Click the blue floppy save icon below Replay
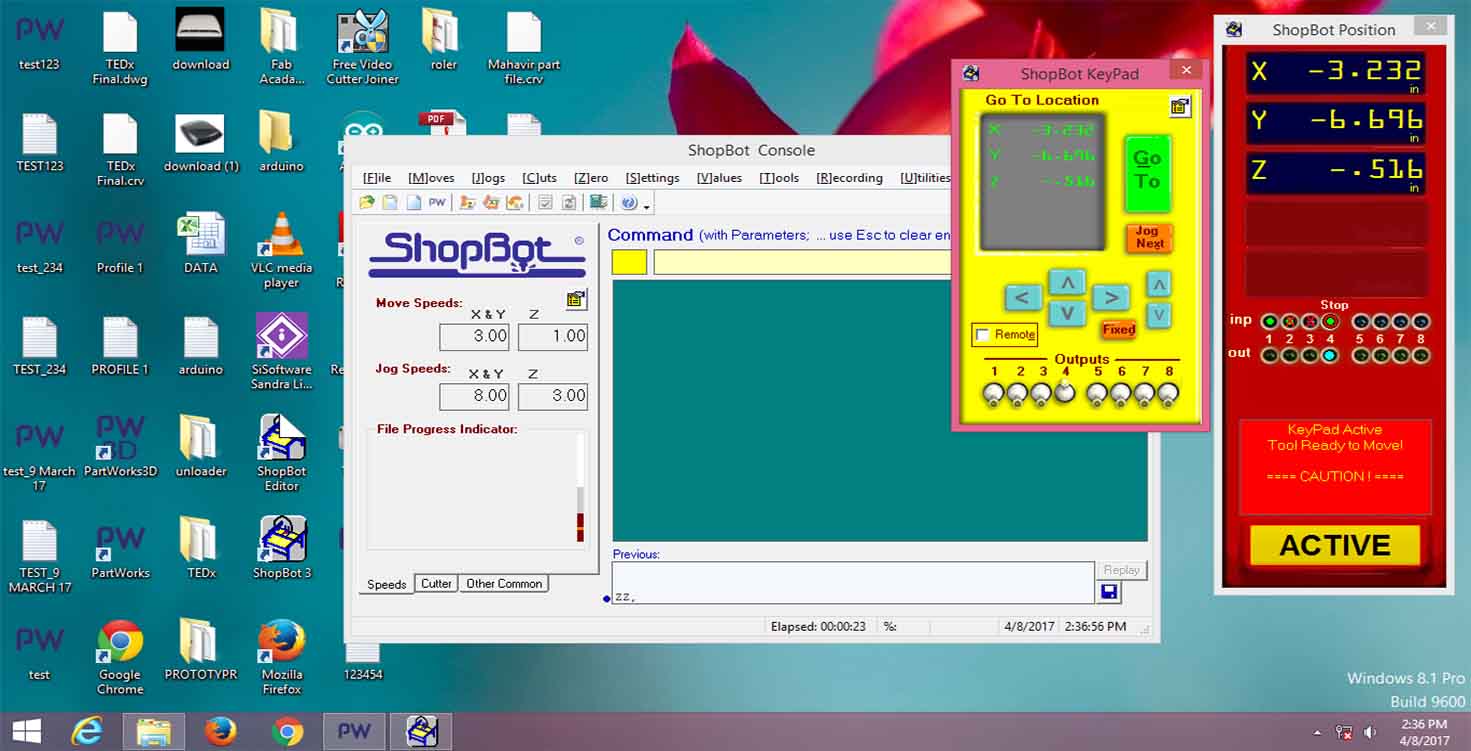The width and height of the screenshot is (1471, 751). pyautogui.click(x=1109, y=592)
